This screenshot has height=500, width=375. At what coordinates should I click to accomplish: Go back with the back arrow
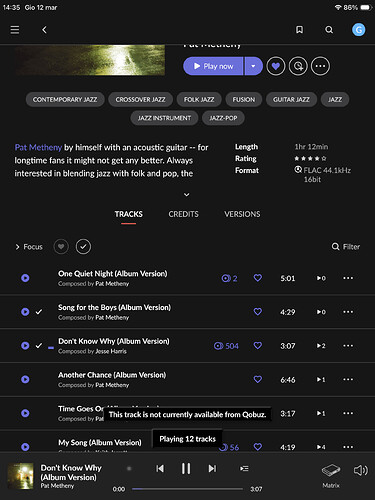44,30
